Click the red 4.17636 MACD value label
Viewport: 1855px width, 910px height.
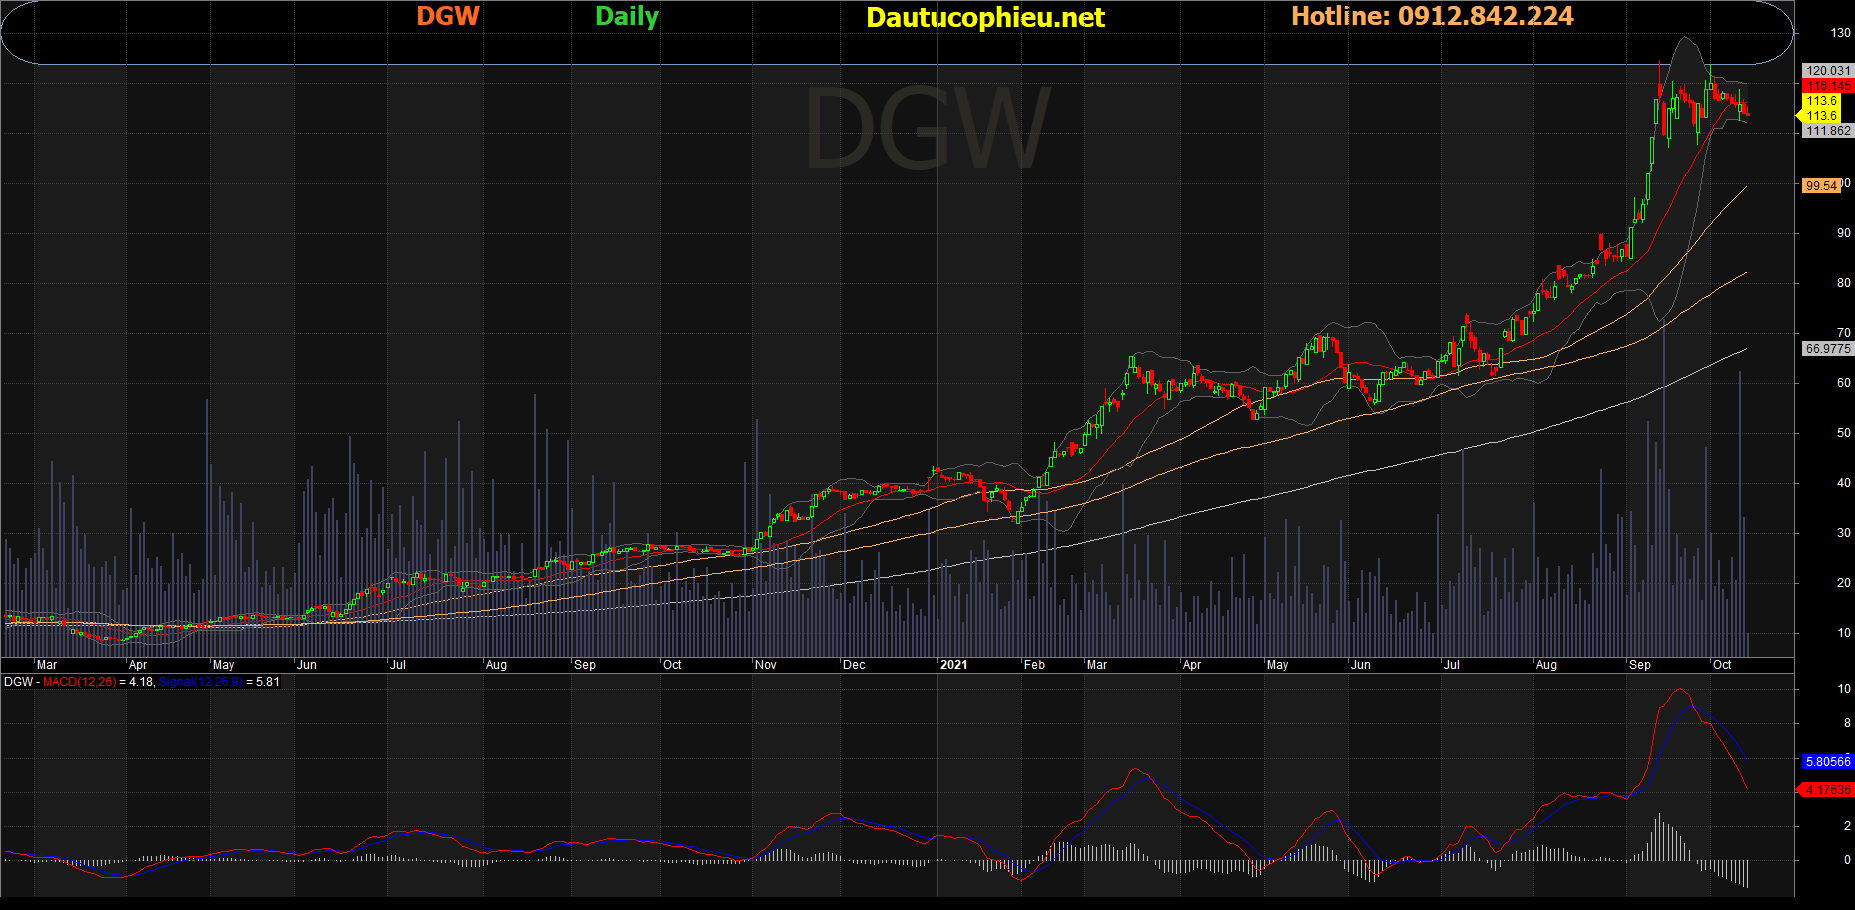(1827, 790)
